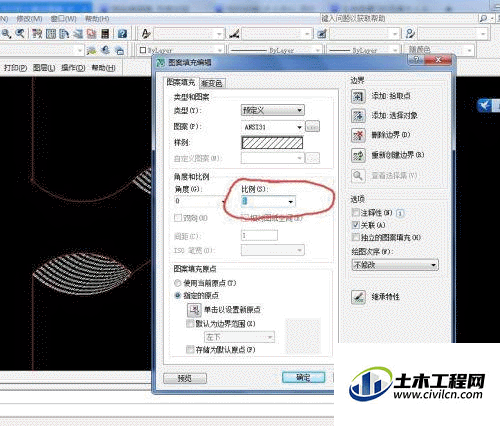Click the 预览 (Preview) button

pos(185,378)
